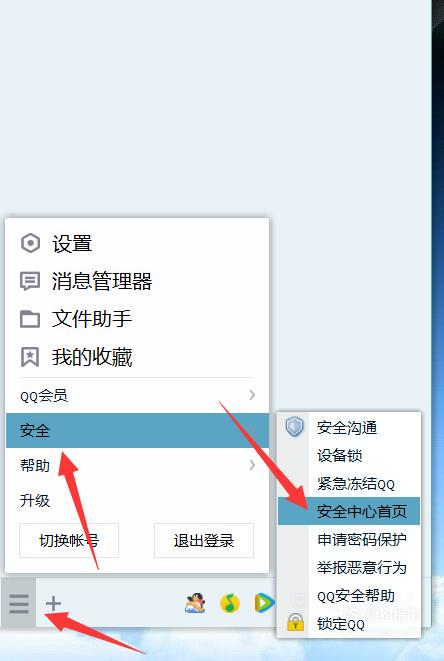444x661 pixels.
Task: Expand the 帮助 submenu chevron
Action: [x=252, y=465]
